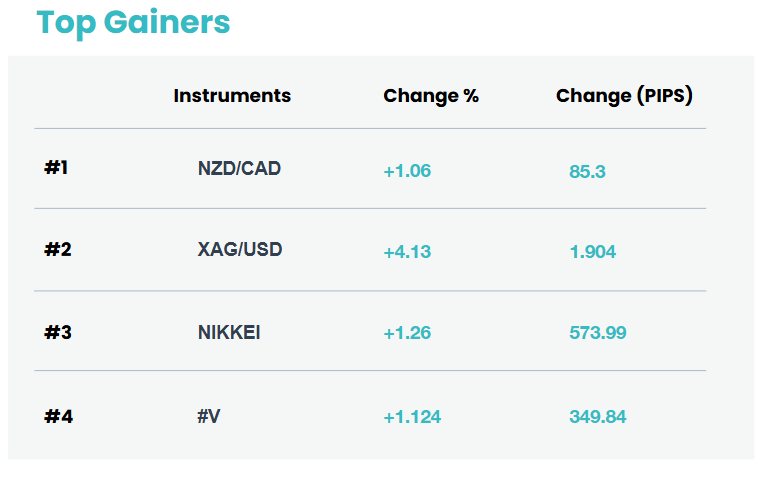Select the Change % column header
This screenshot has height=483, width=778.
click(431, 96)
